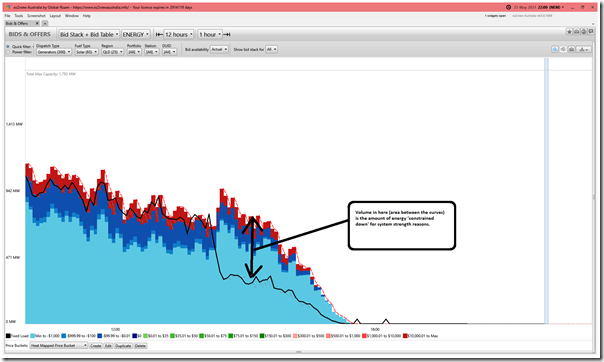This screenshot has width=604, height=362.
Task: Open the Screenshot menu
Action: tap(36, 16)
